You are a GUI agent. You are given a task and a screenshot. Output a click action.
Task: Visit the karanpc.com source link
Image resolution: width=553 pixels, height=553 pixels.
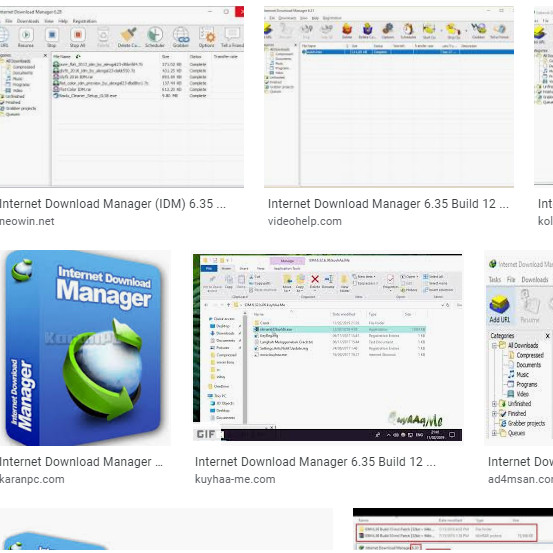(x=32, y=479)
